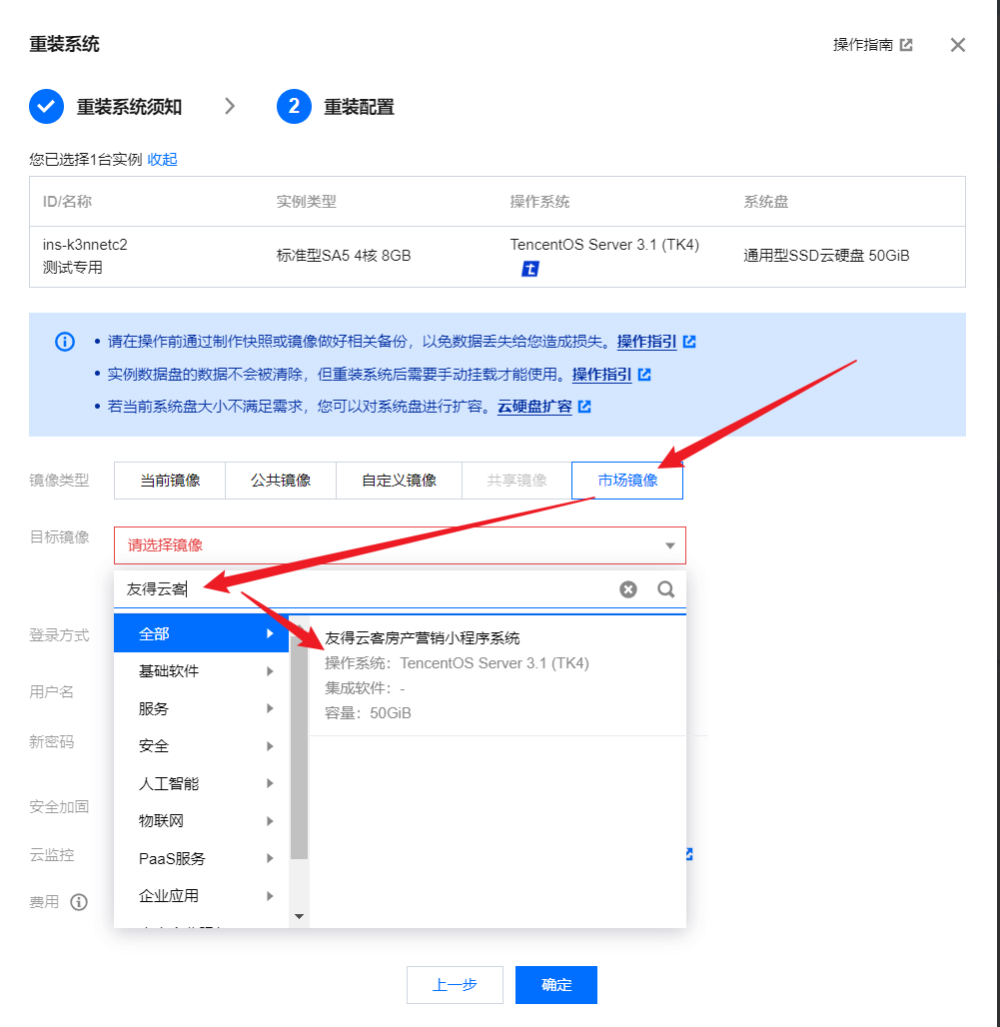Open the 请选择镜像 dropdown
Image resolution: width=1000 pixels, height=1027 pixels.
point(400,545)
